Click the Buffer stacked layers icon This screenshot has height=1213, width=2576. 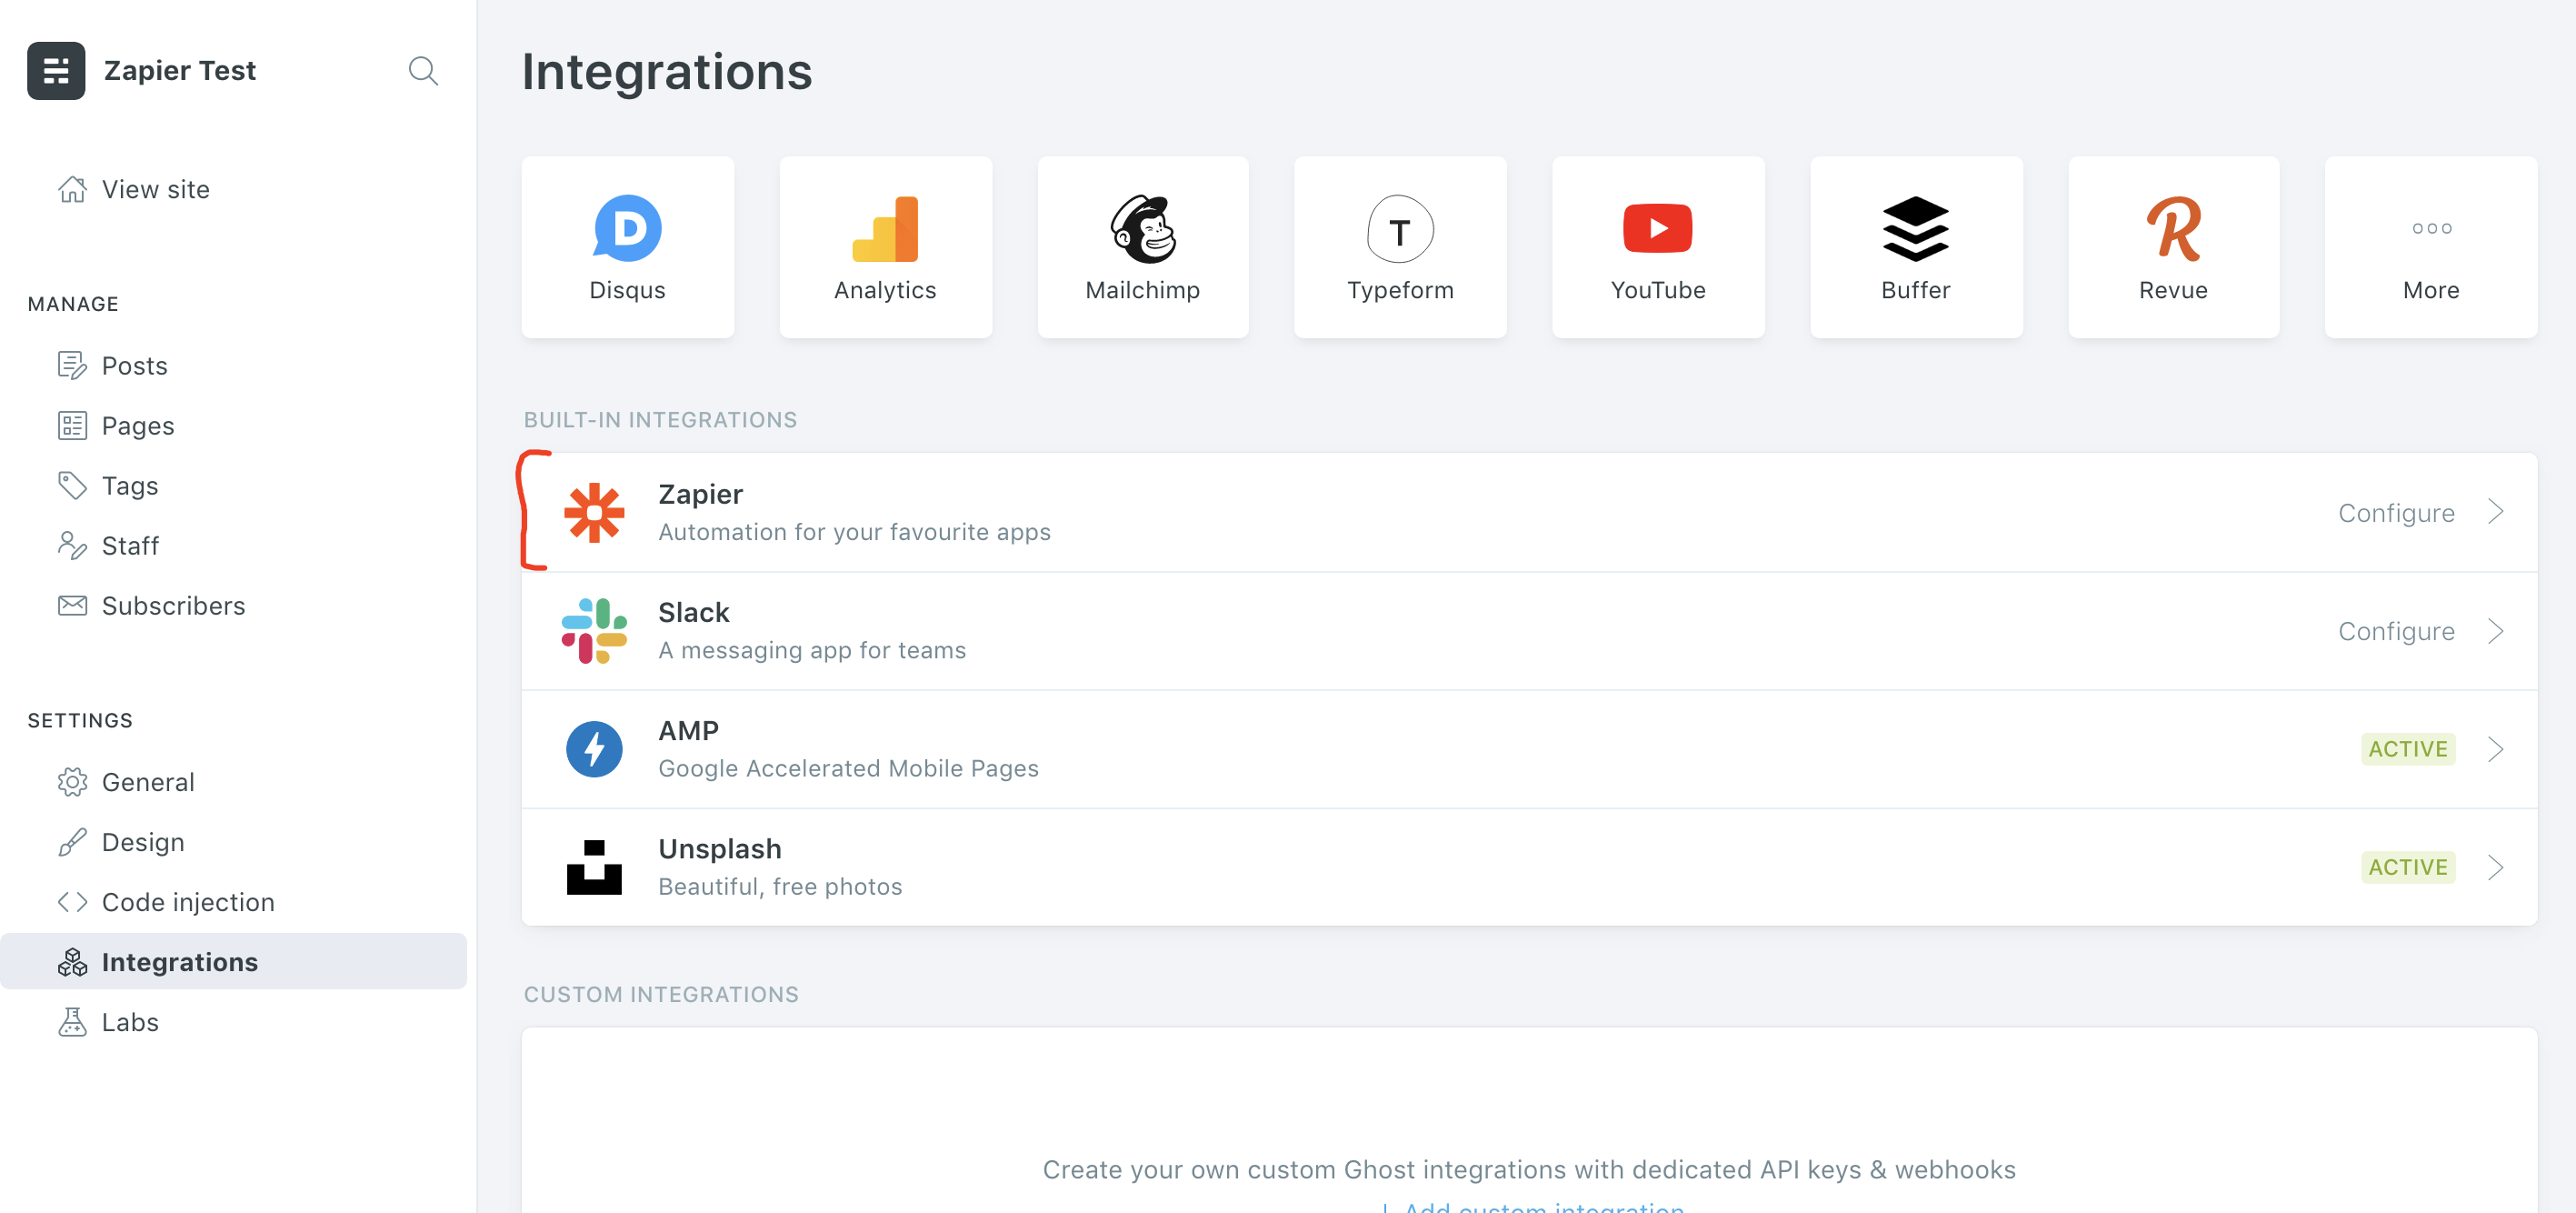pos(1915,228)
